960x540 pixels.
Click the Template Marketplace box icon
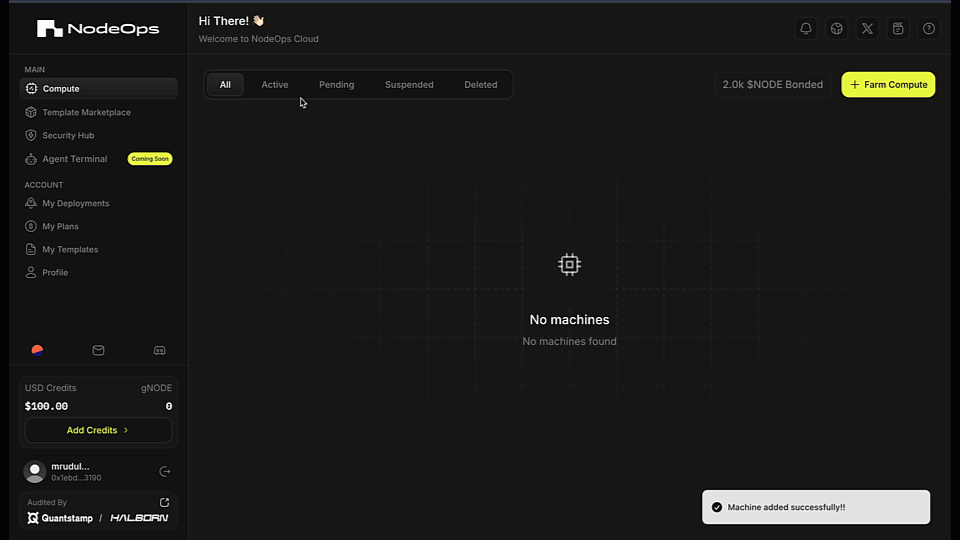[x=31, y=112]
